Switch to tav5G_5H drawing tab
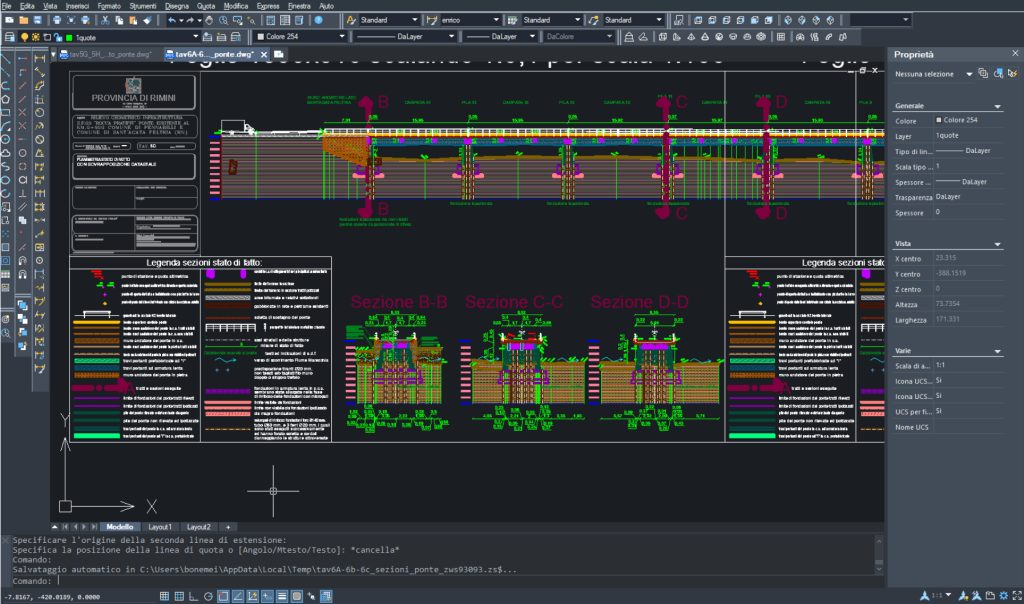The image size is (1024, 604). point(104,54)
